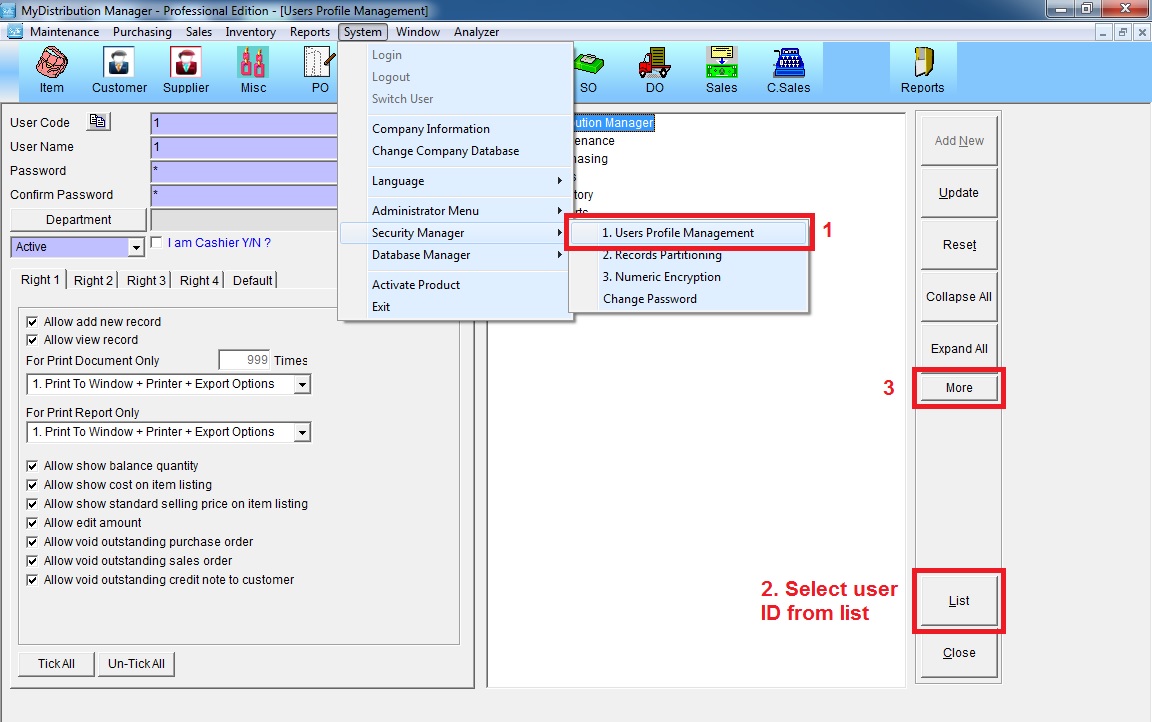The height and width of the screenshot is (722, 1152).
Task: Open the C.Sales cash register icon
Action: click(x=788, y=70)
